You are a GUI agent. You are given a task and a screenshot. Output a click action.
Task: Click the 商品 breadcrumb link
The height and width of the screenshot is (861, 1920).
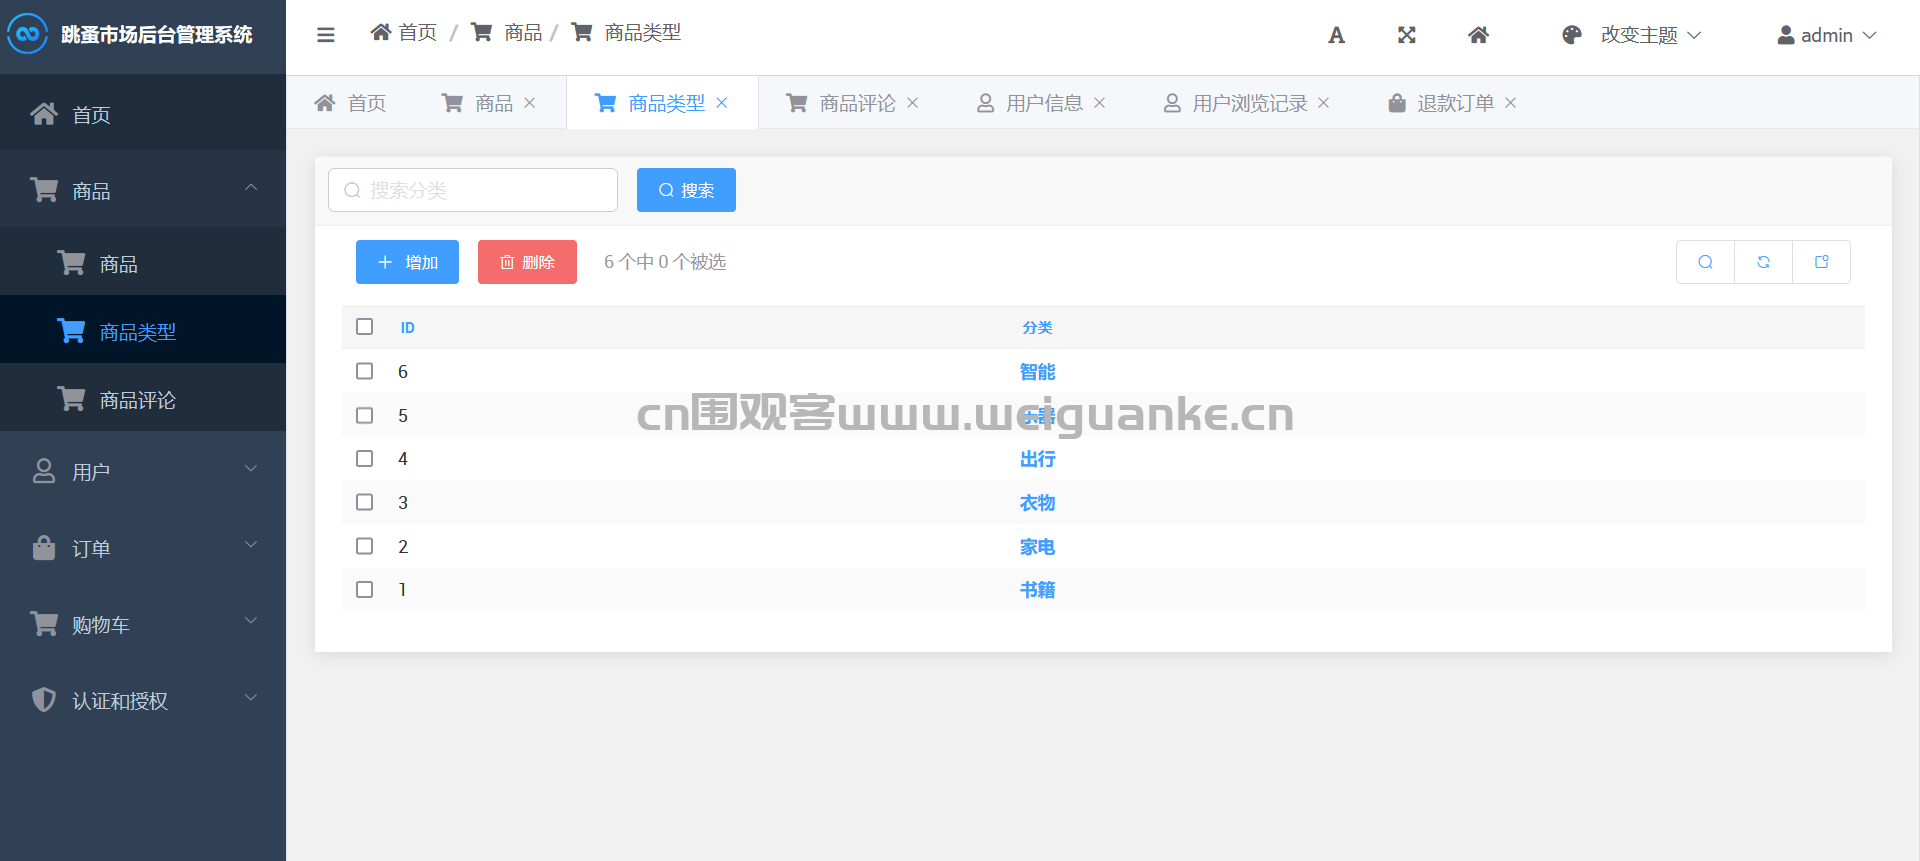507,33
